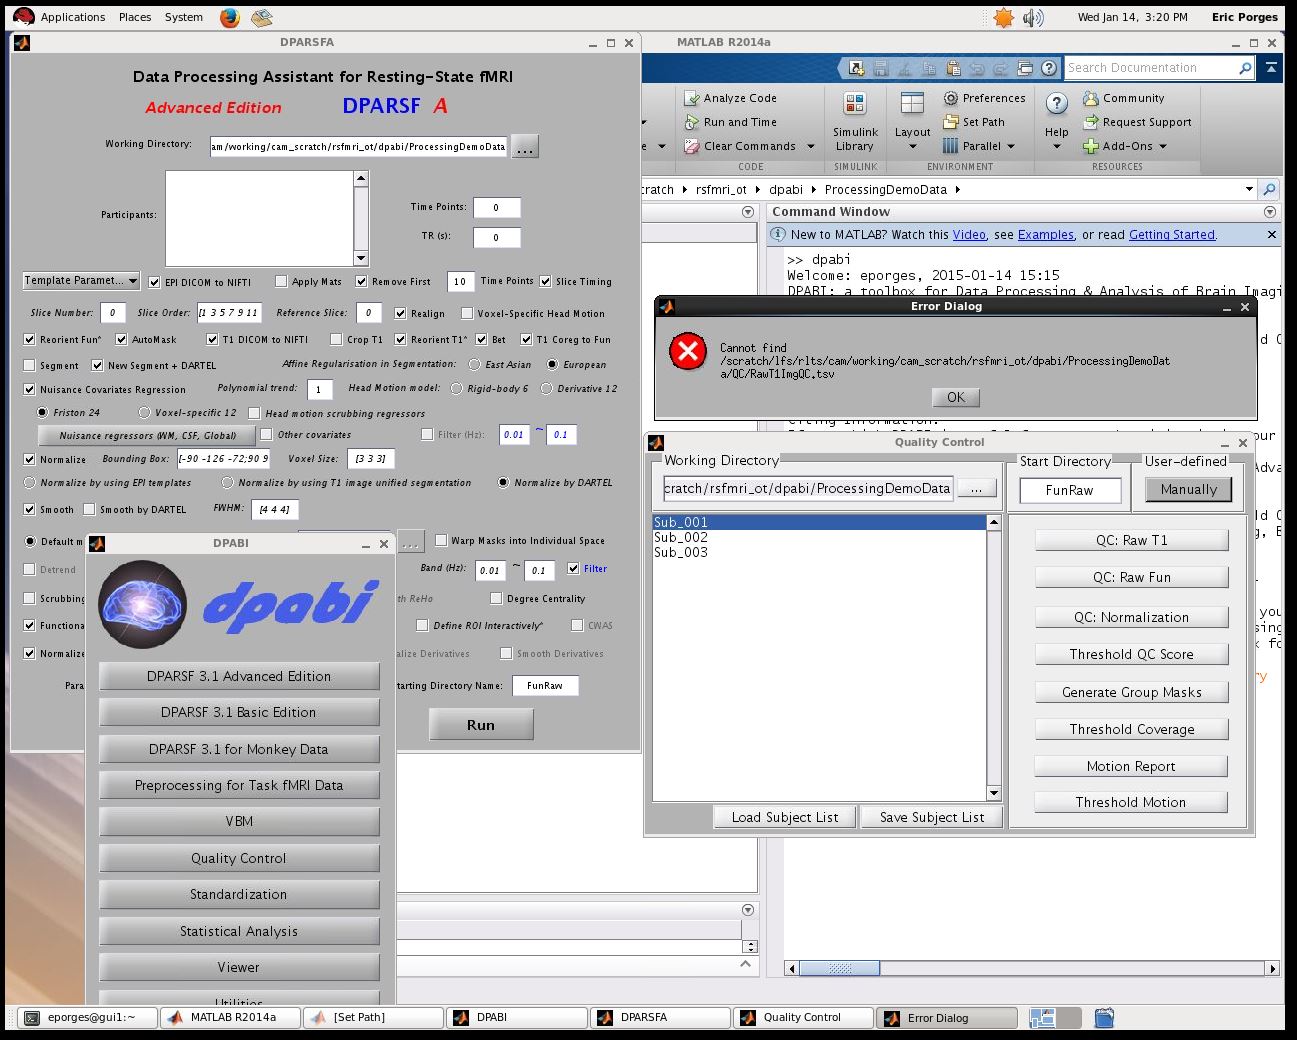Open the Template Parameters dropdown
The height and width of the screenshot is (1040, 1297).
click(81, 280)
